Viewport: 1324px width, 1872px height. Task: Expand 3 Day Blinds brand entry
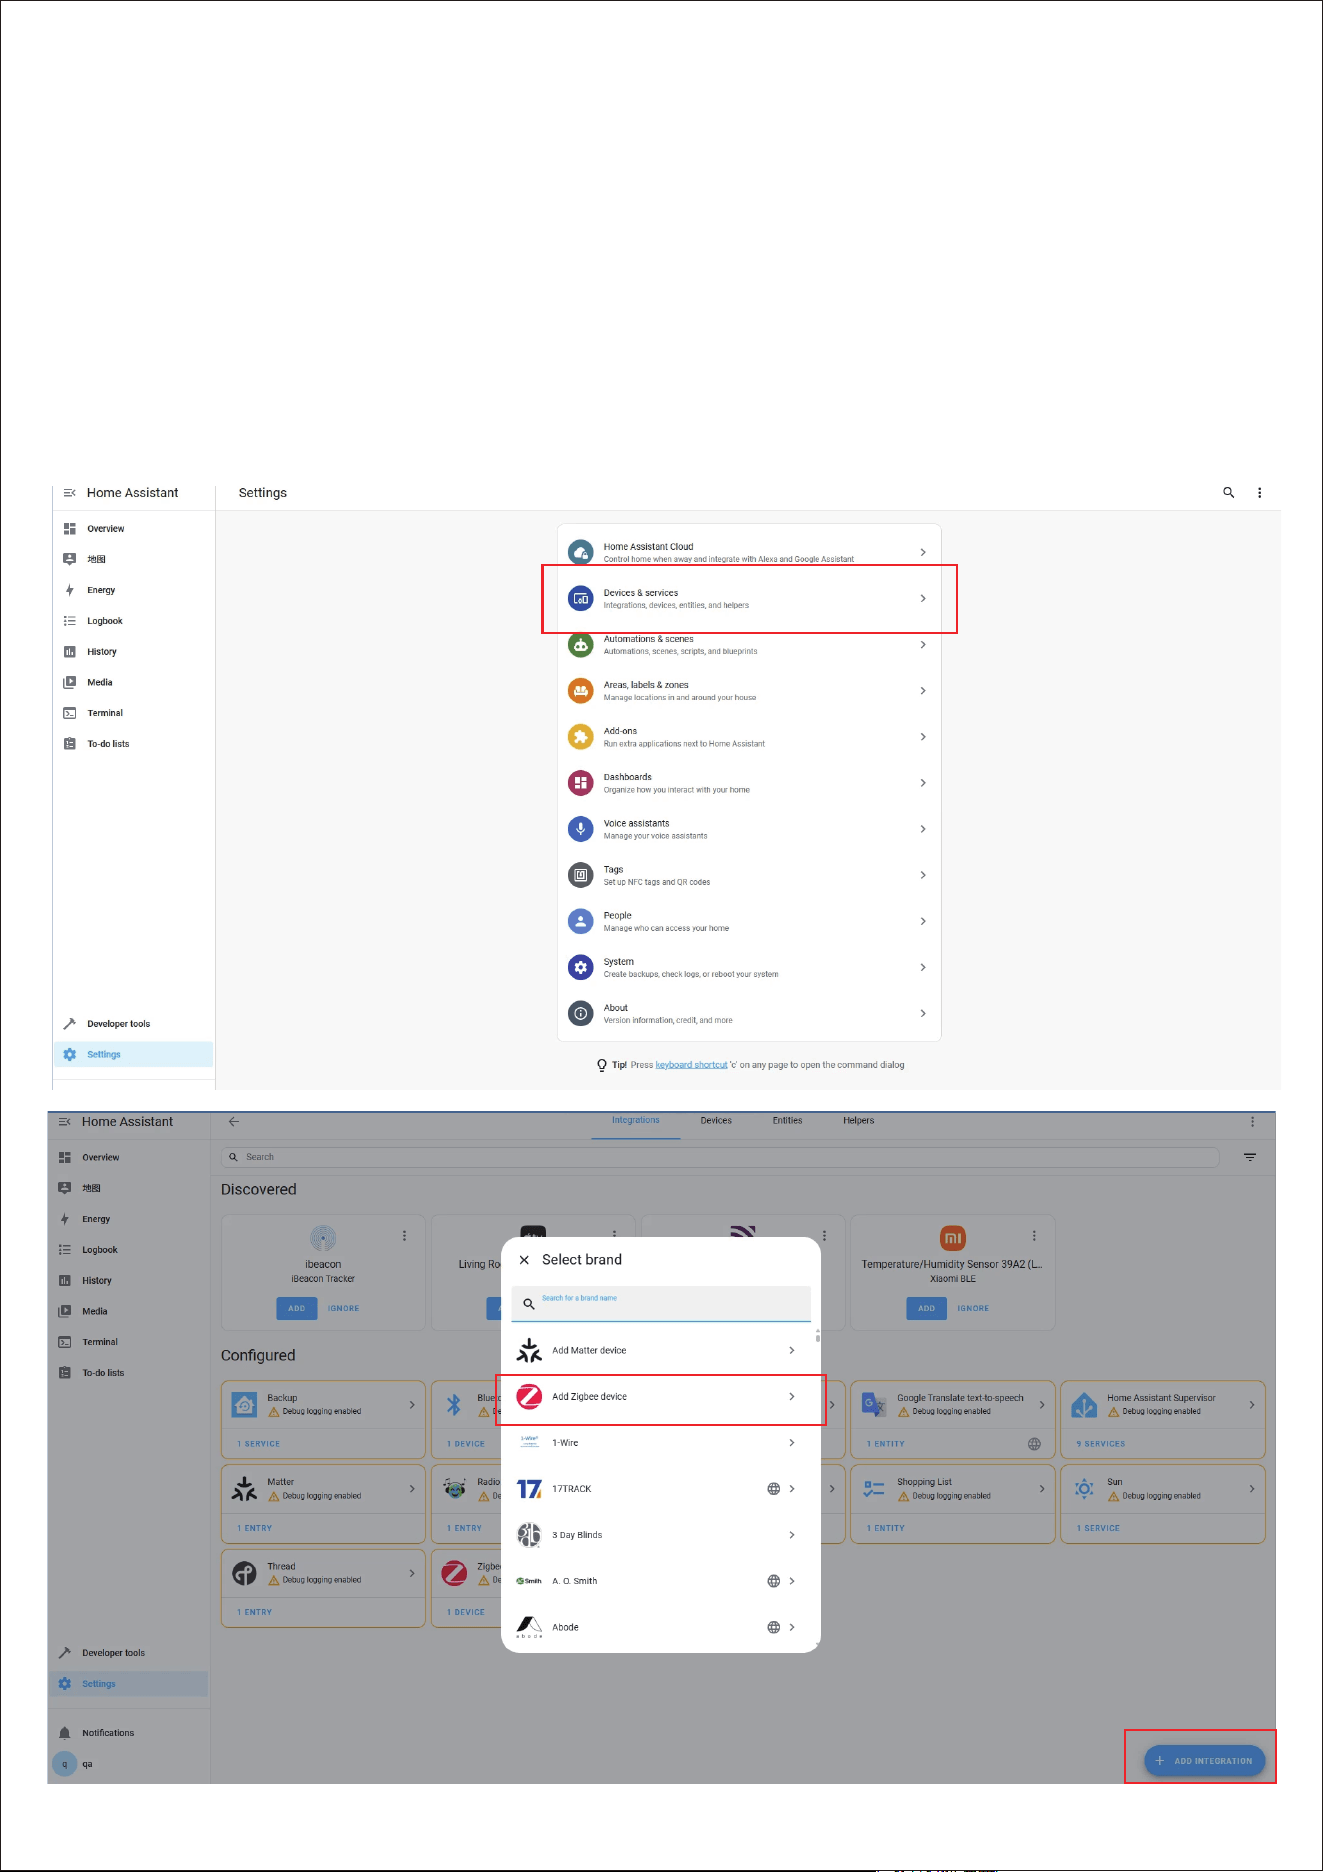click(661, 1535)
